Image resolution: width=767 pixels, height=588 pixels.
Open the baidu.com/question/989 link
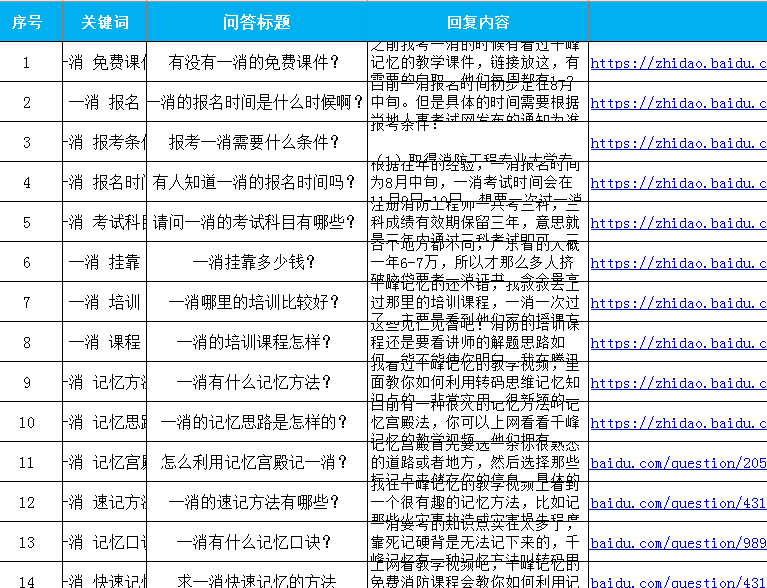pos(678,543)
